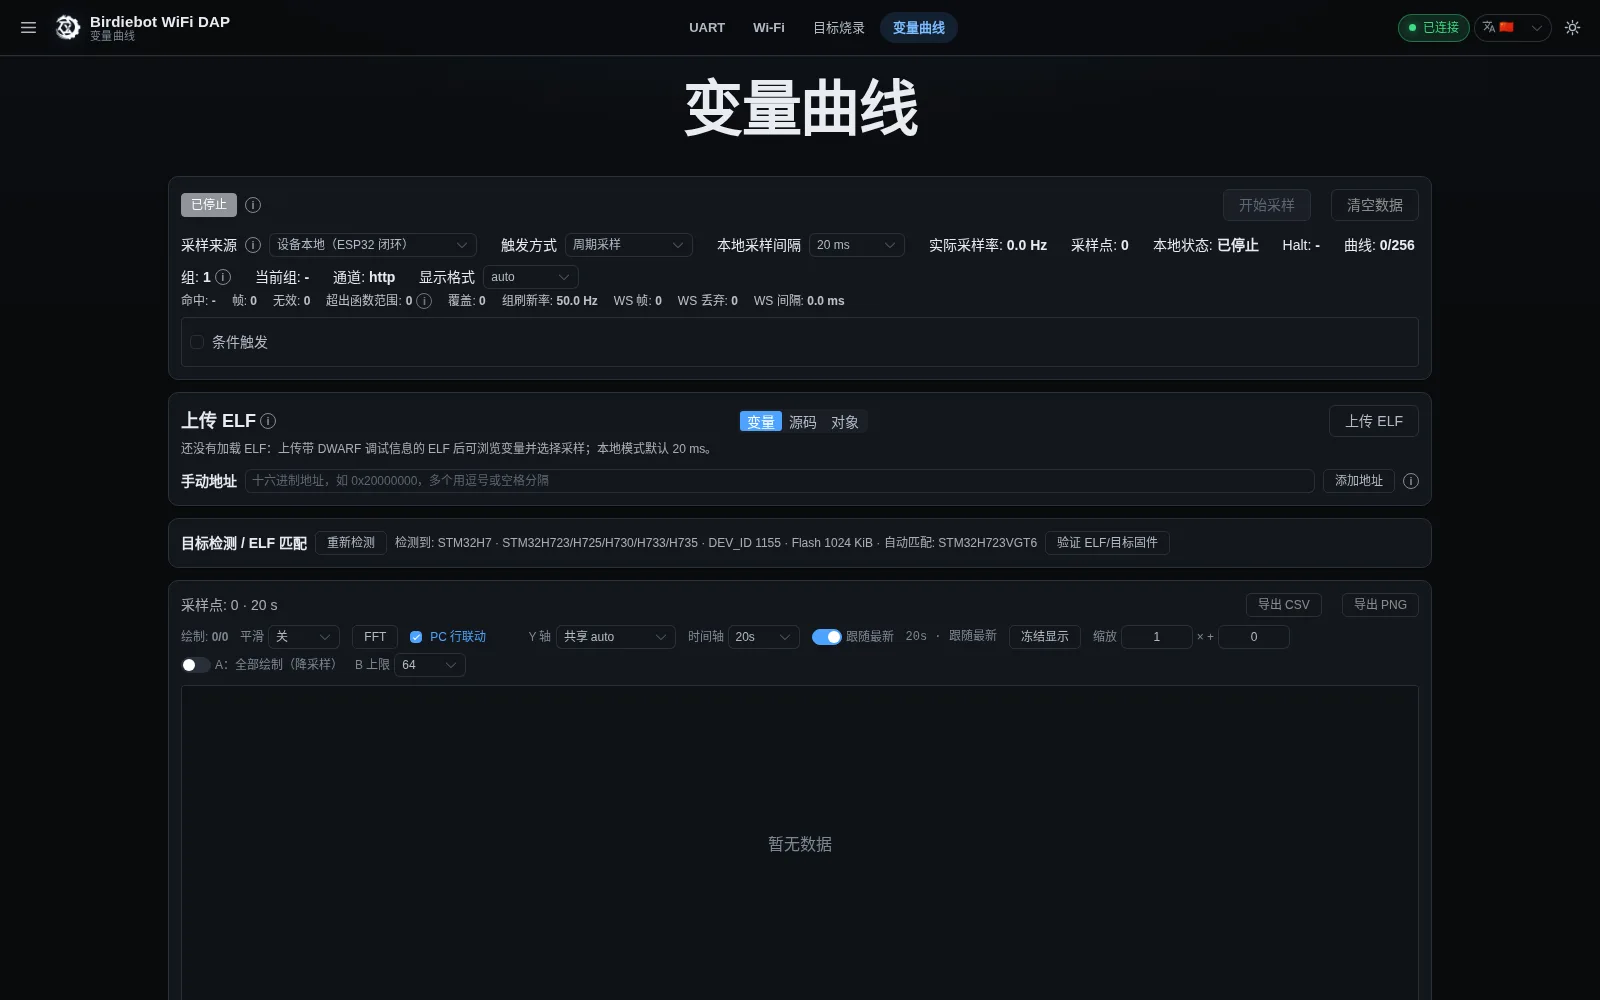Screen dimensions: 1600x1000
Task: Click info icon right of 添加地址 button
Action: point(1411,481)
